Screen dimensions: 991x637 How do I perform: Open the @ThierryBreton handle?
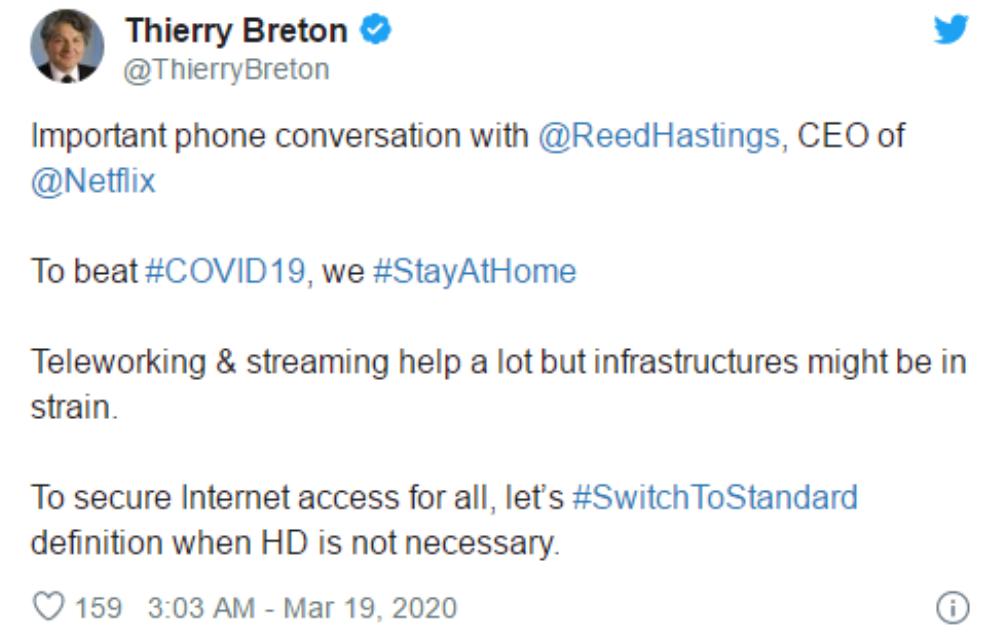226,70
